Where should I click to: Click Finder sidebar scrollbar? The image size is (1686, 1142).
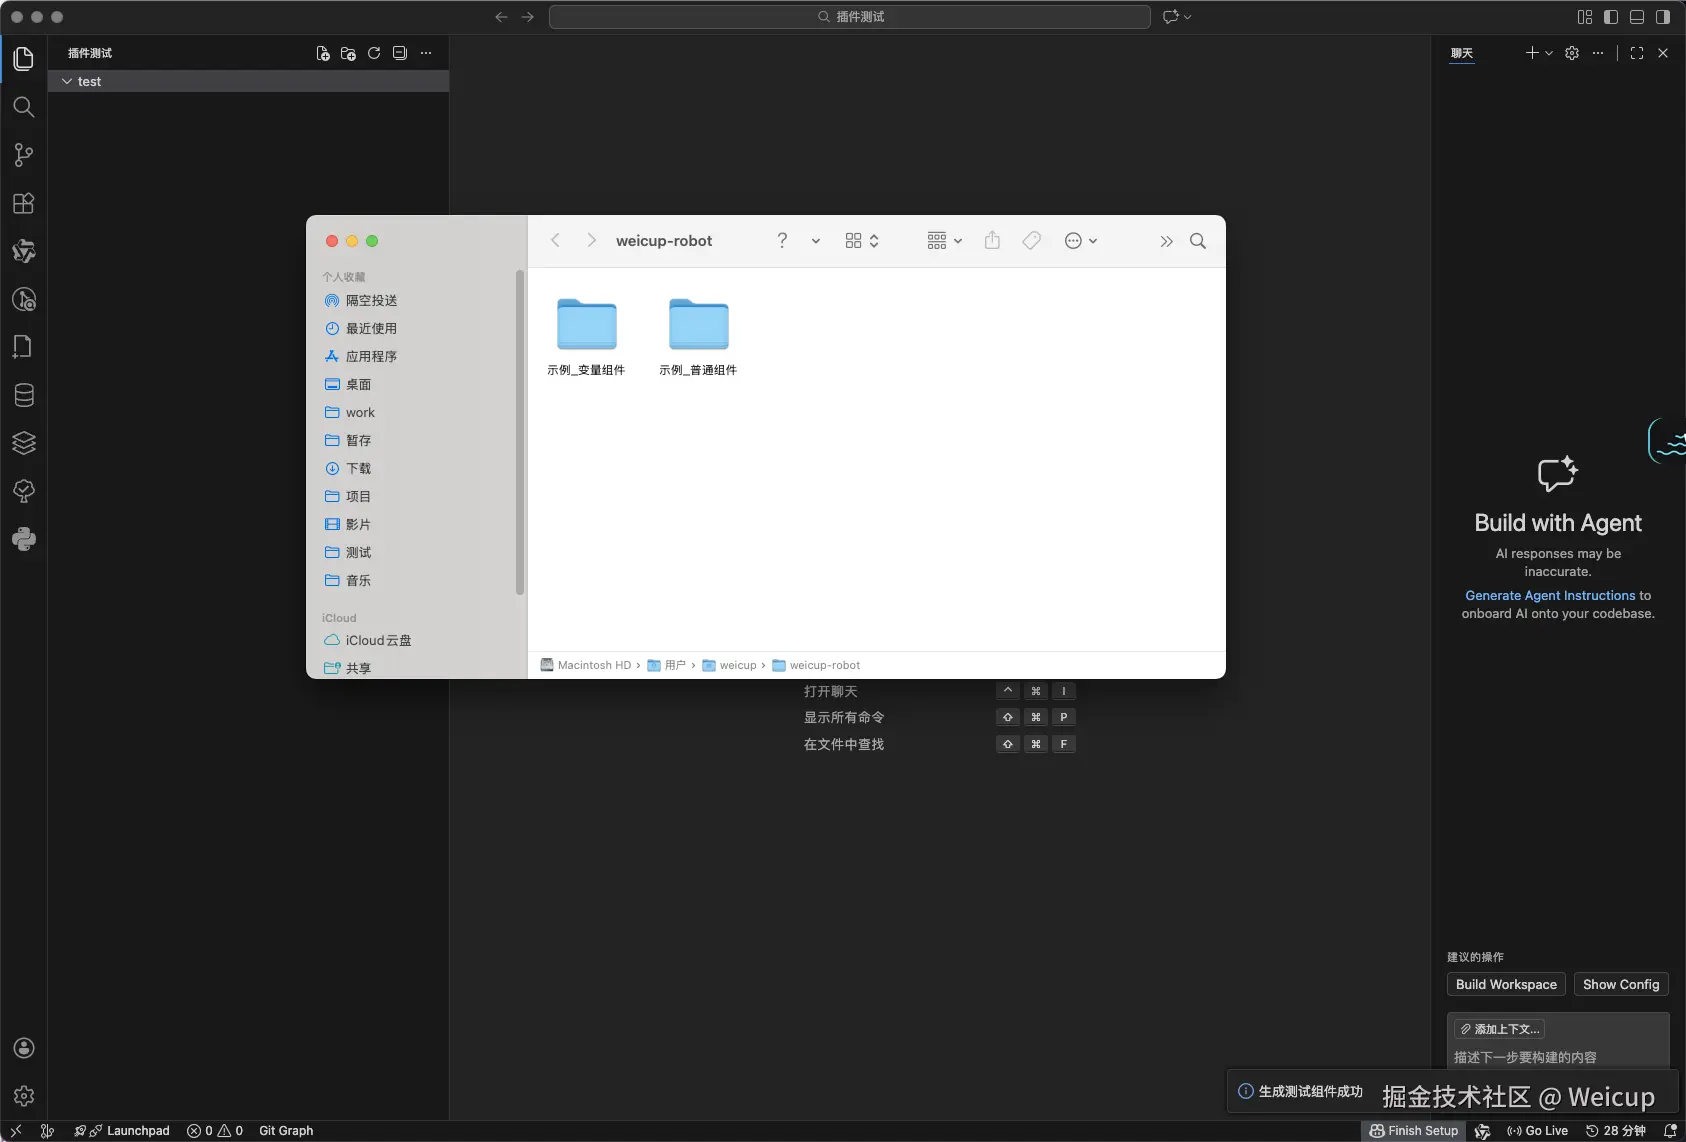(x=520, y=432)
